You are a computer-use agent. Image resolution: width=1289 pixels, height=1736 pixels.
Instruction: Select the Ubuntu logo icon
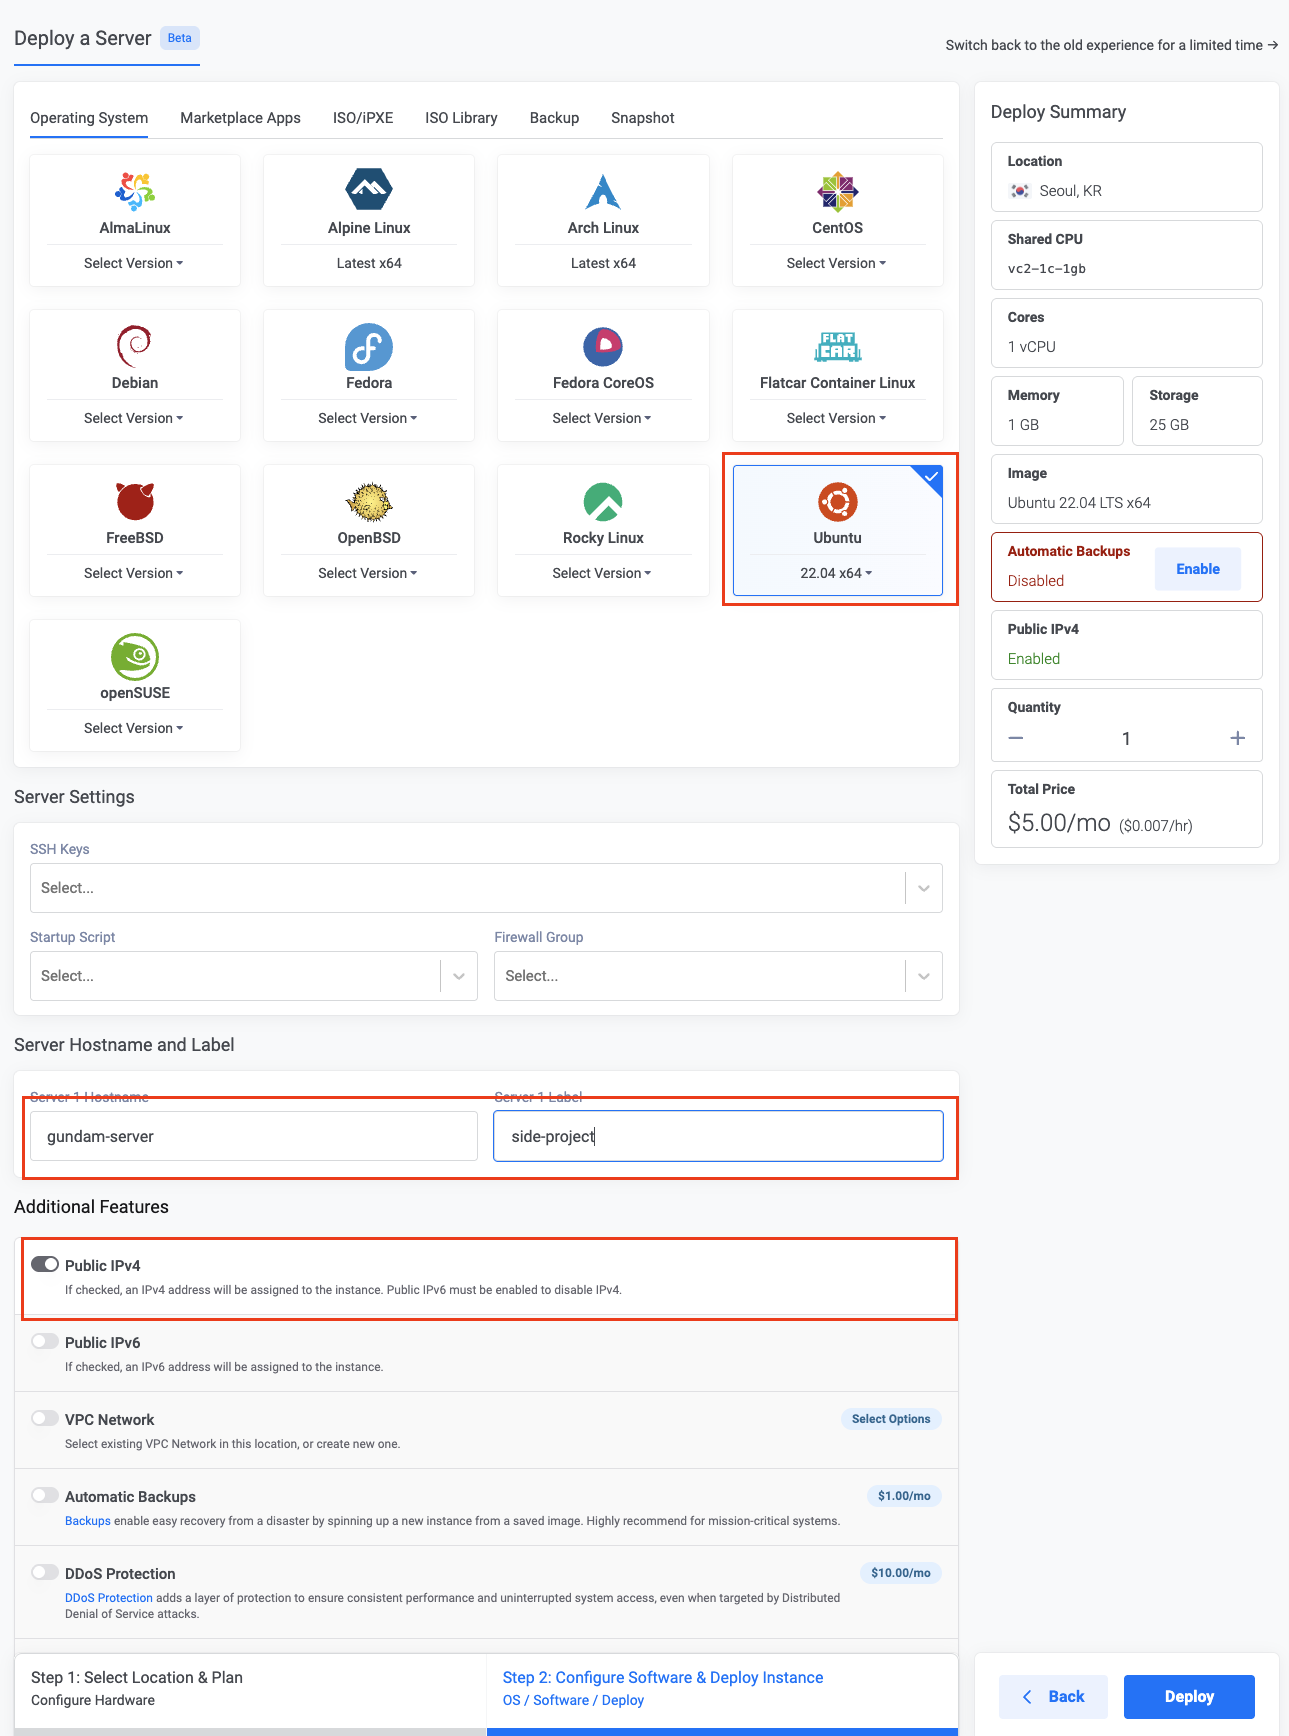coord(838,502)
